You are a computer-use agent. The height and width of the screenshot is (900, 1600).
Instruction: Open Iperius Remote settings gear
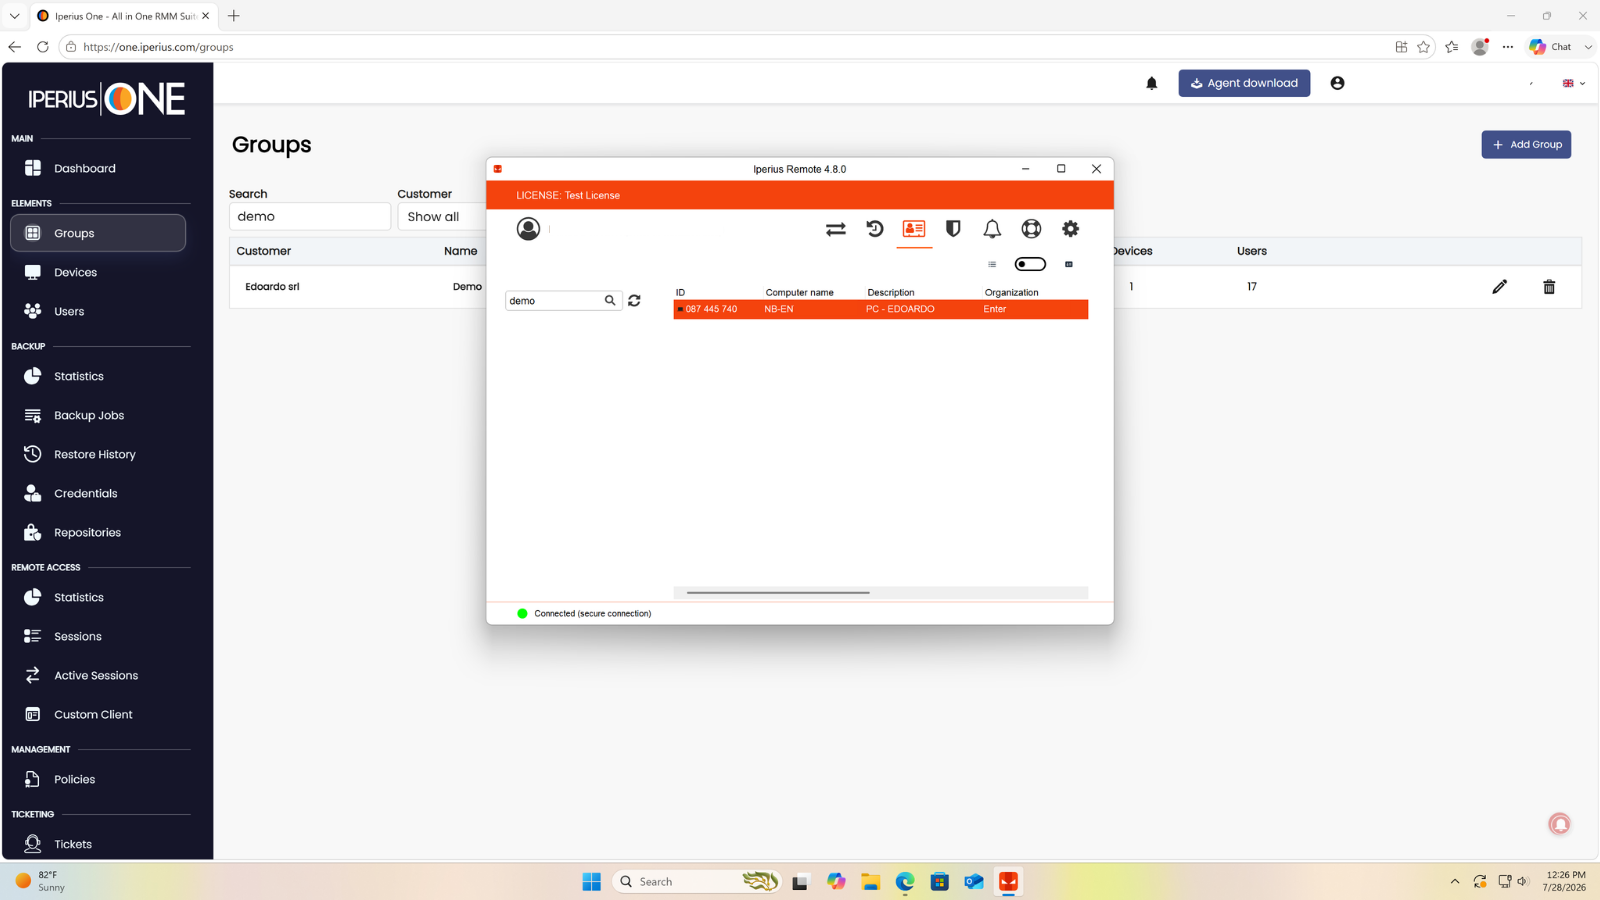click(1071, 229)
